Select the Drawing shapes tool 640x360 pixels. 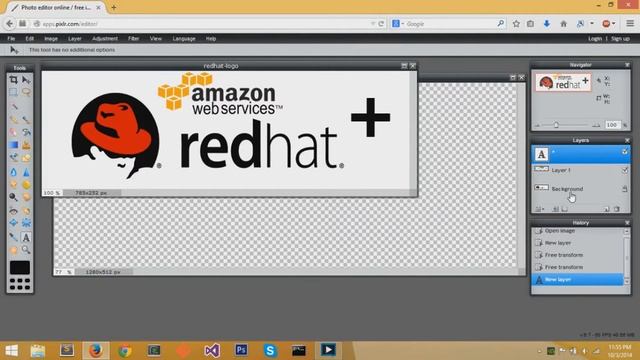(x=26, y=158)
